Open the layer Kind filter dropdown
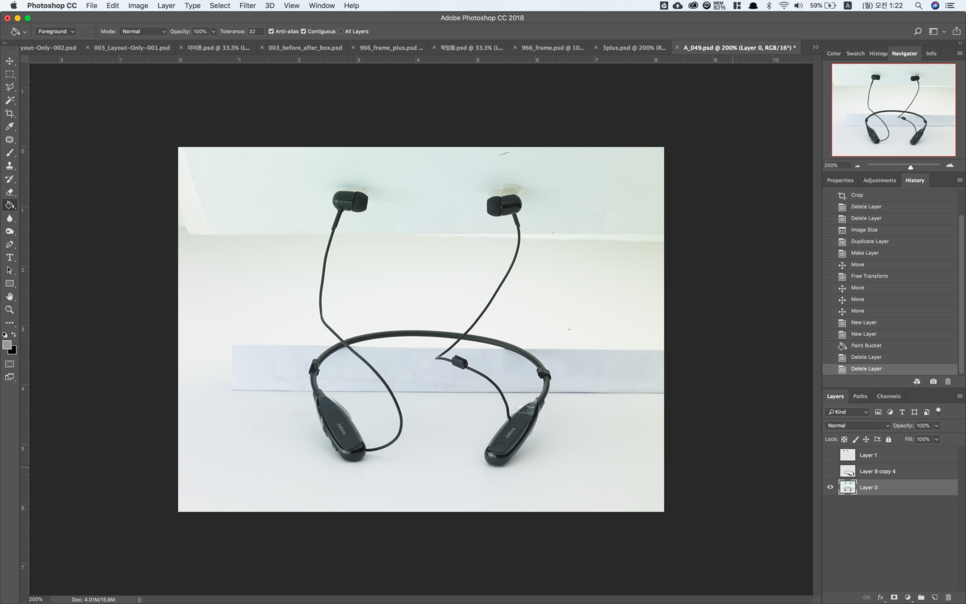The image size is (966, 604). pos(848,412)
